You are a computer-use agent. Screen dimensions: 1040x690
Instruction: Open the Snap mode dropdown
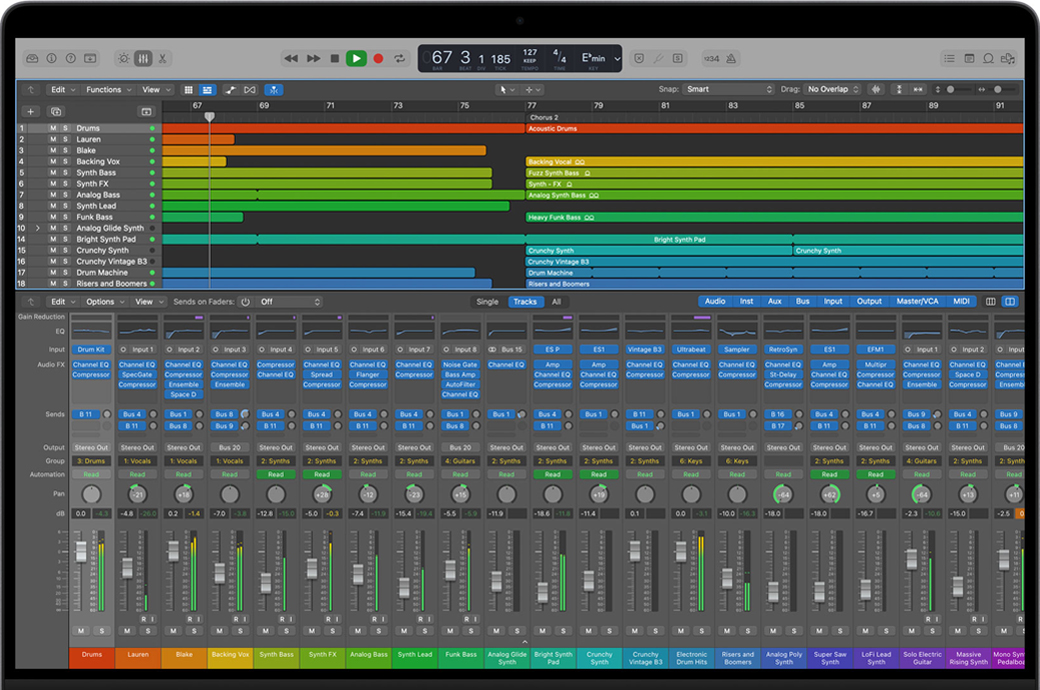(x=730, y=89)
